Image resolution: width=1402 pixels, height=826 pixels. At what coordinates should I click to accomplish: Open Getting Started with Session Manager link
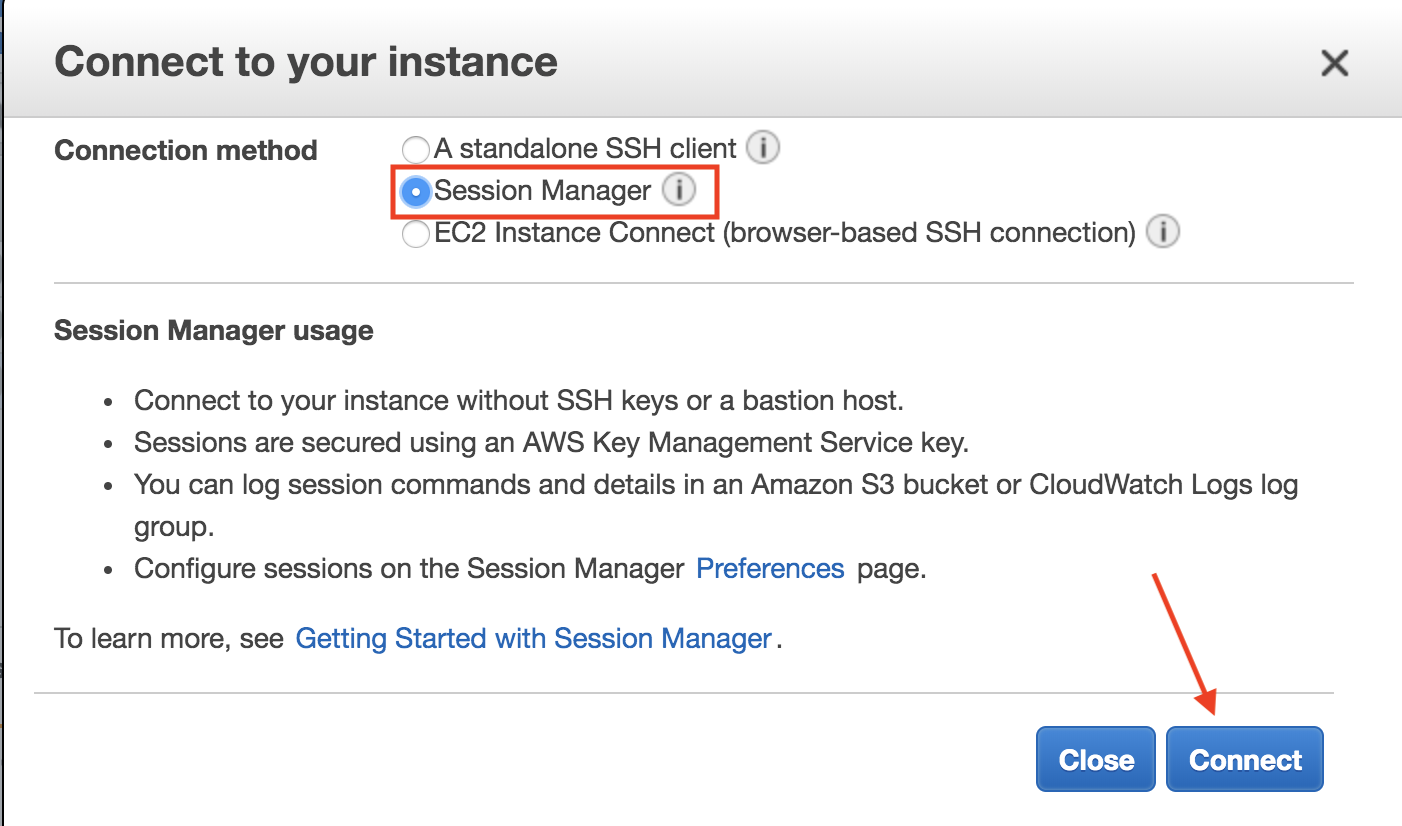(x=533, y=639)
